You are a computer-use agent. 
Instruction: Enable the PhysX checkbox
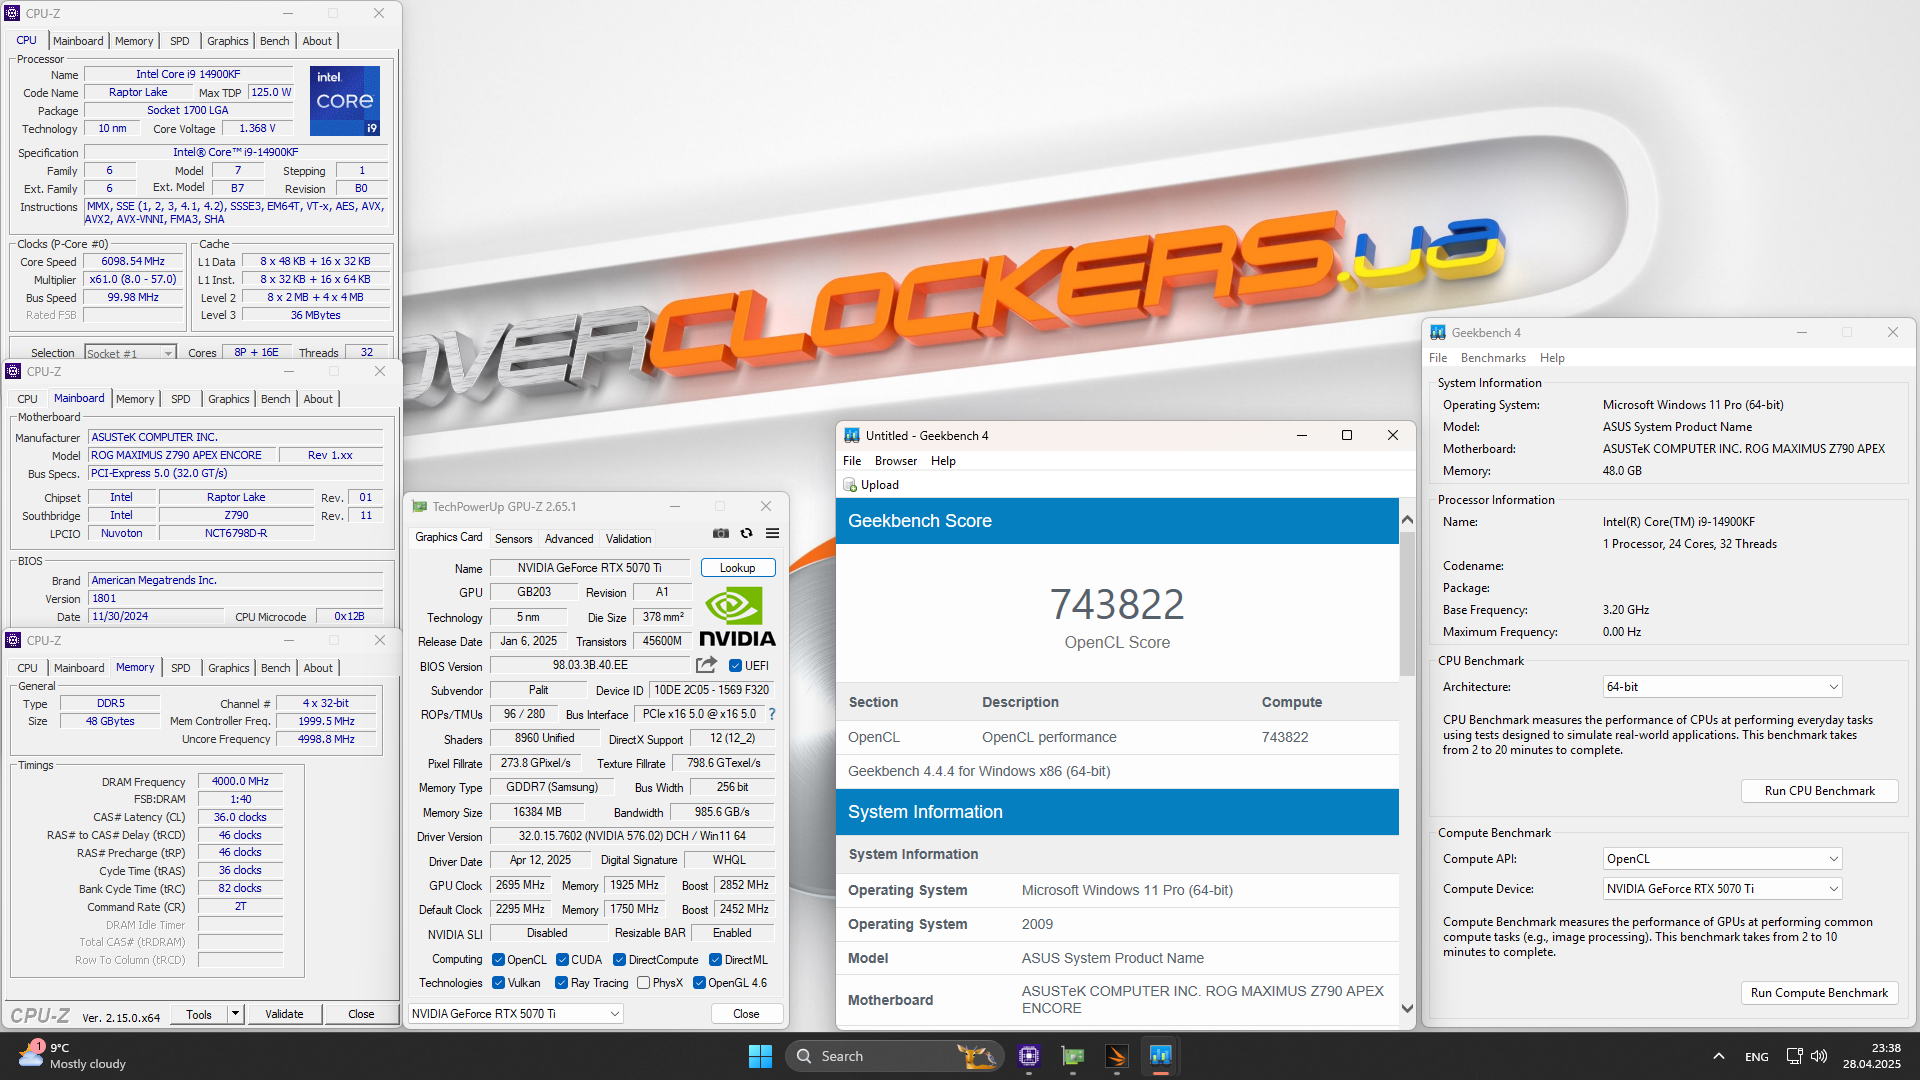tap(643, 983)
